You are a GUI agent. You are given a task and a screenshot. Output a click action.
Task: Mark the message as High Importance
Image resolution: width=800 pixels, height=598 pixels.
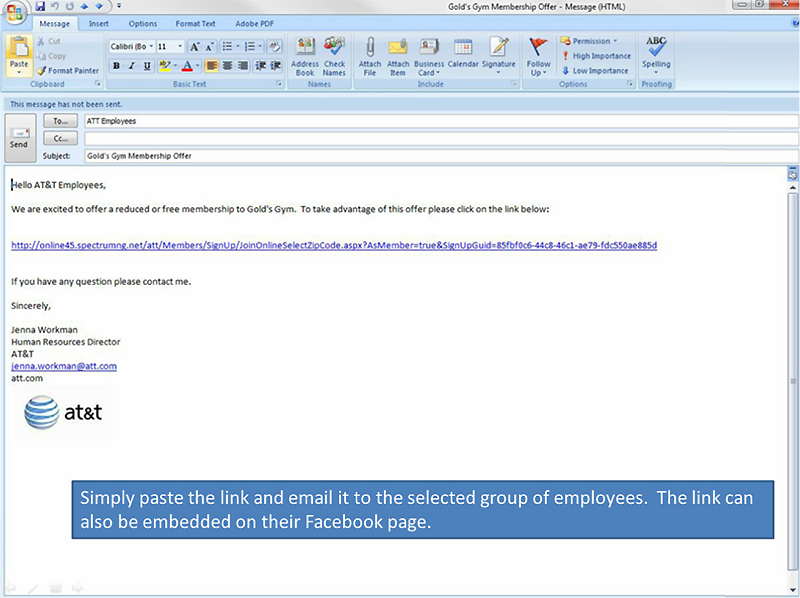(596, 56)
